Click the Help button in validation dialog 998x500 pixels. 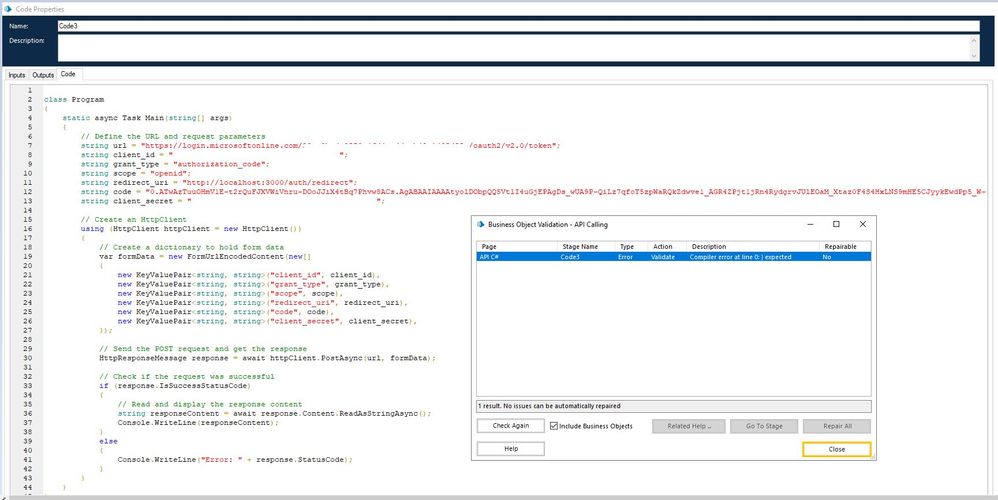click(x=510, y=449)
